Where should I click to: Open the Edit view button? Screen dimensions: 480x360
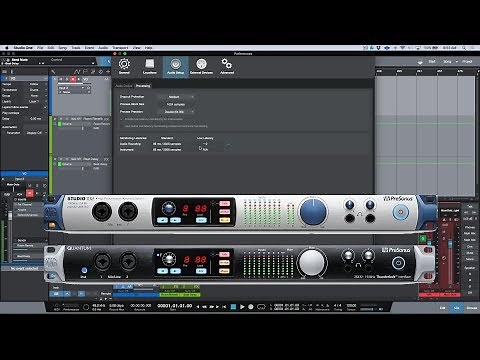(x=443, y=308)
